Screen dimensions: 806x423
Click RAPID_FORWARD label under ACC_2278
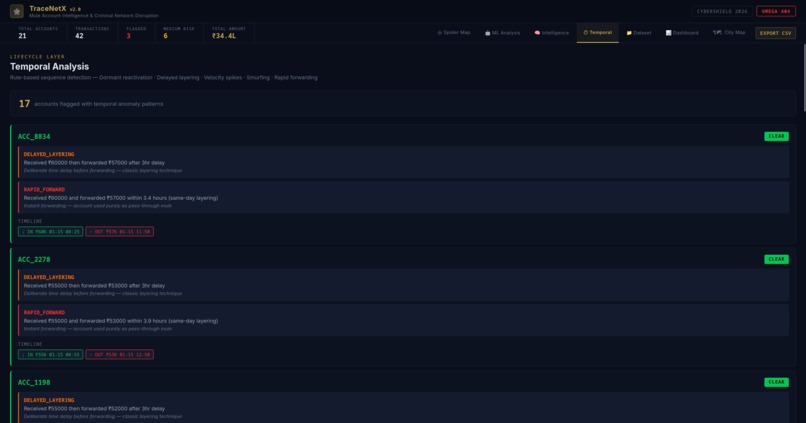(44, 312)
